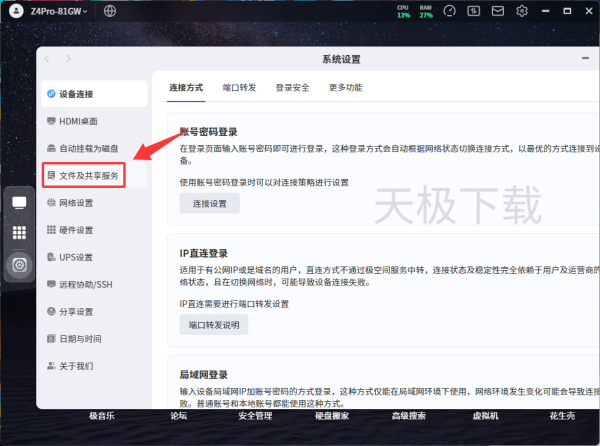The image size is (600, 446).
Task: Select 网络设置 in sidebar
Action: 77,203
